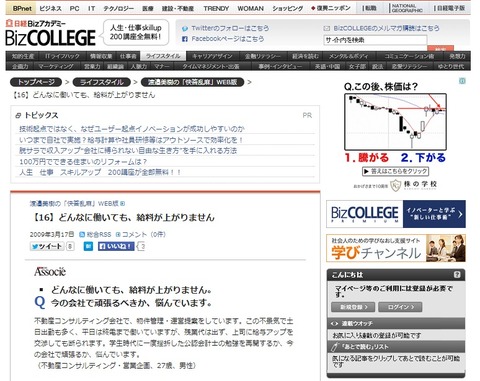
Task: Open topic link 100万円でできる住まいのリフォームは?
Action: pos(83,162)
